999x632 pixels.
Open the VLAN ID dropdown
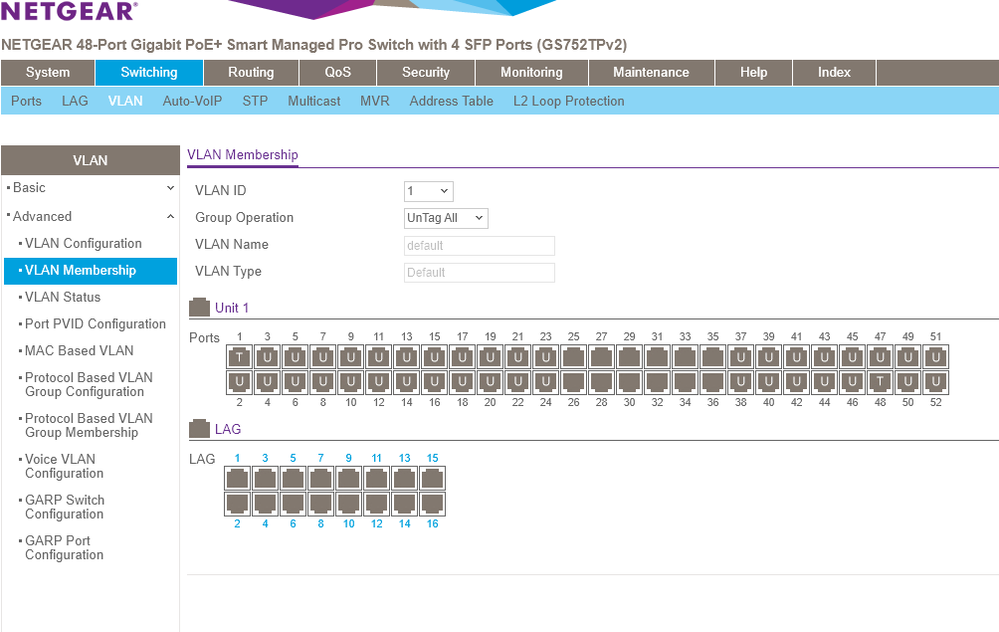tap(429, 191)
